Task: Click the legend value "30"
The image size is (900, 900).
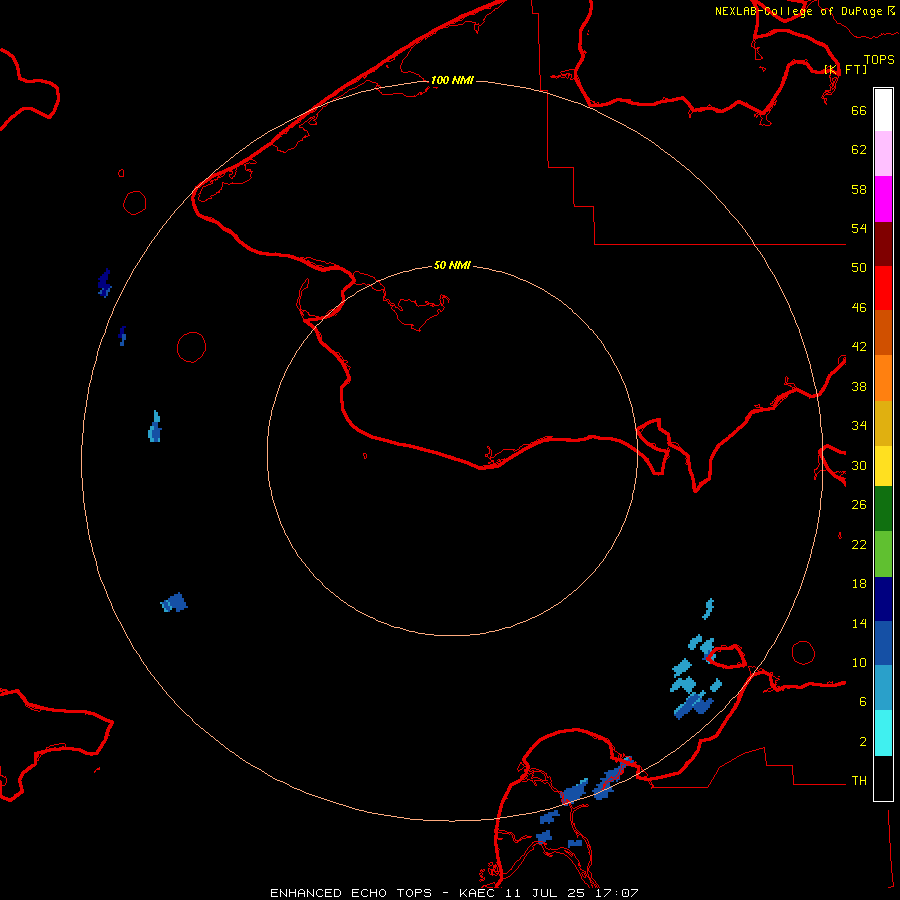Action: [x=859, y=465]
